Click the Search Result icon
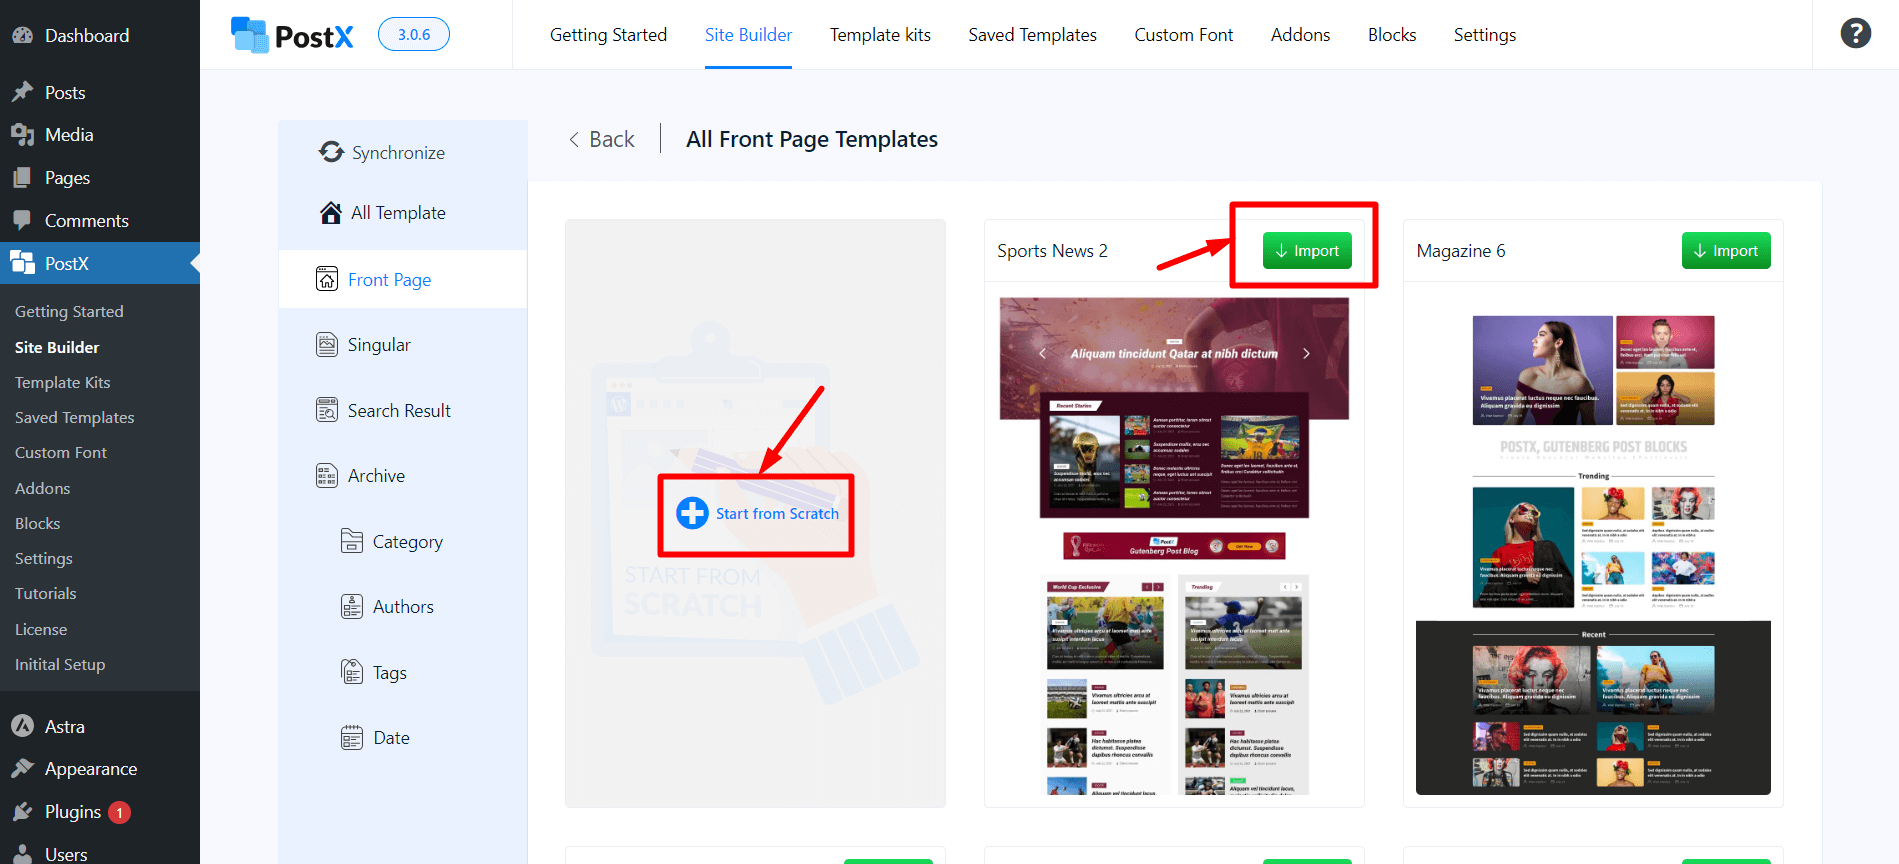Screen dimensions: 1899x864 coord(327,410)
